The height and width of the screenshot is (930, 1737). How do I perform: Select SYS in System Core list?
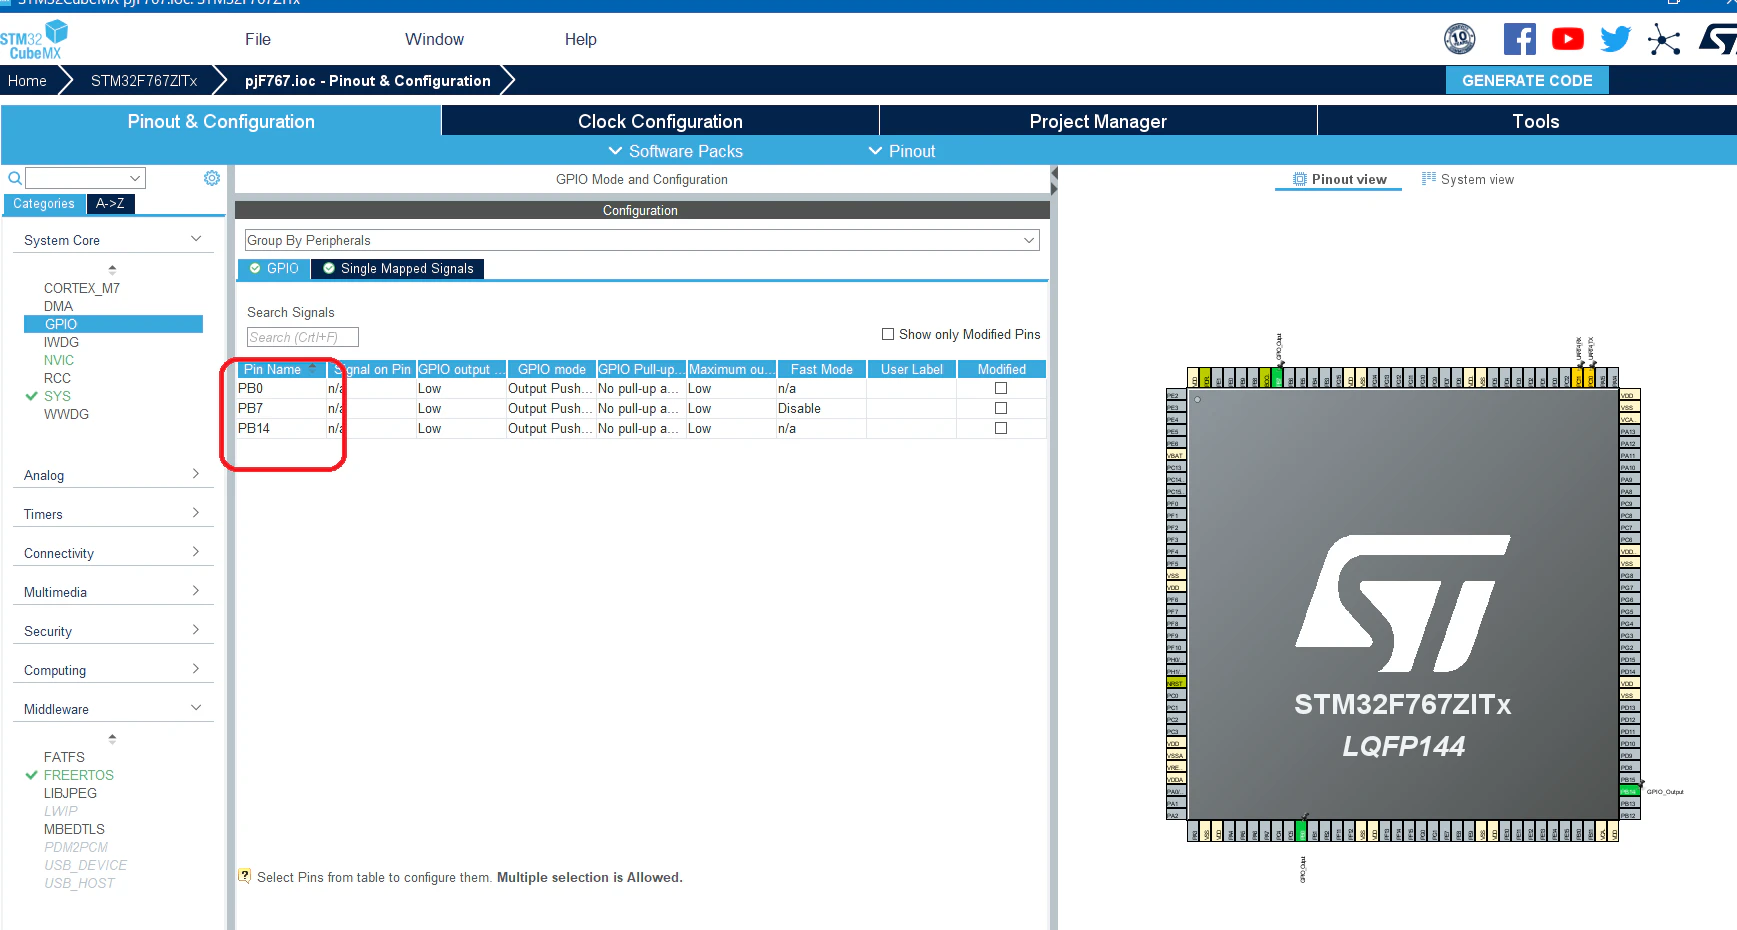tap(57, 396)
